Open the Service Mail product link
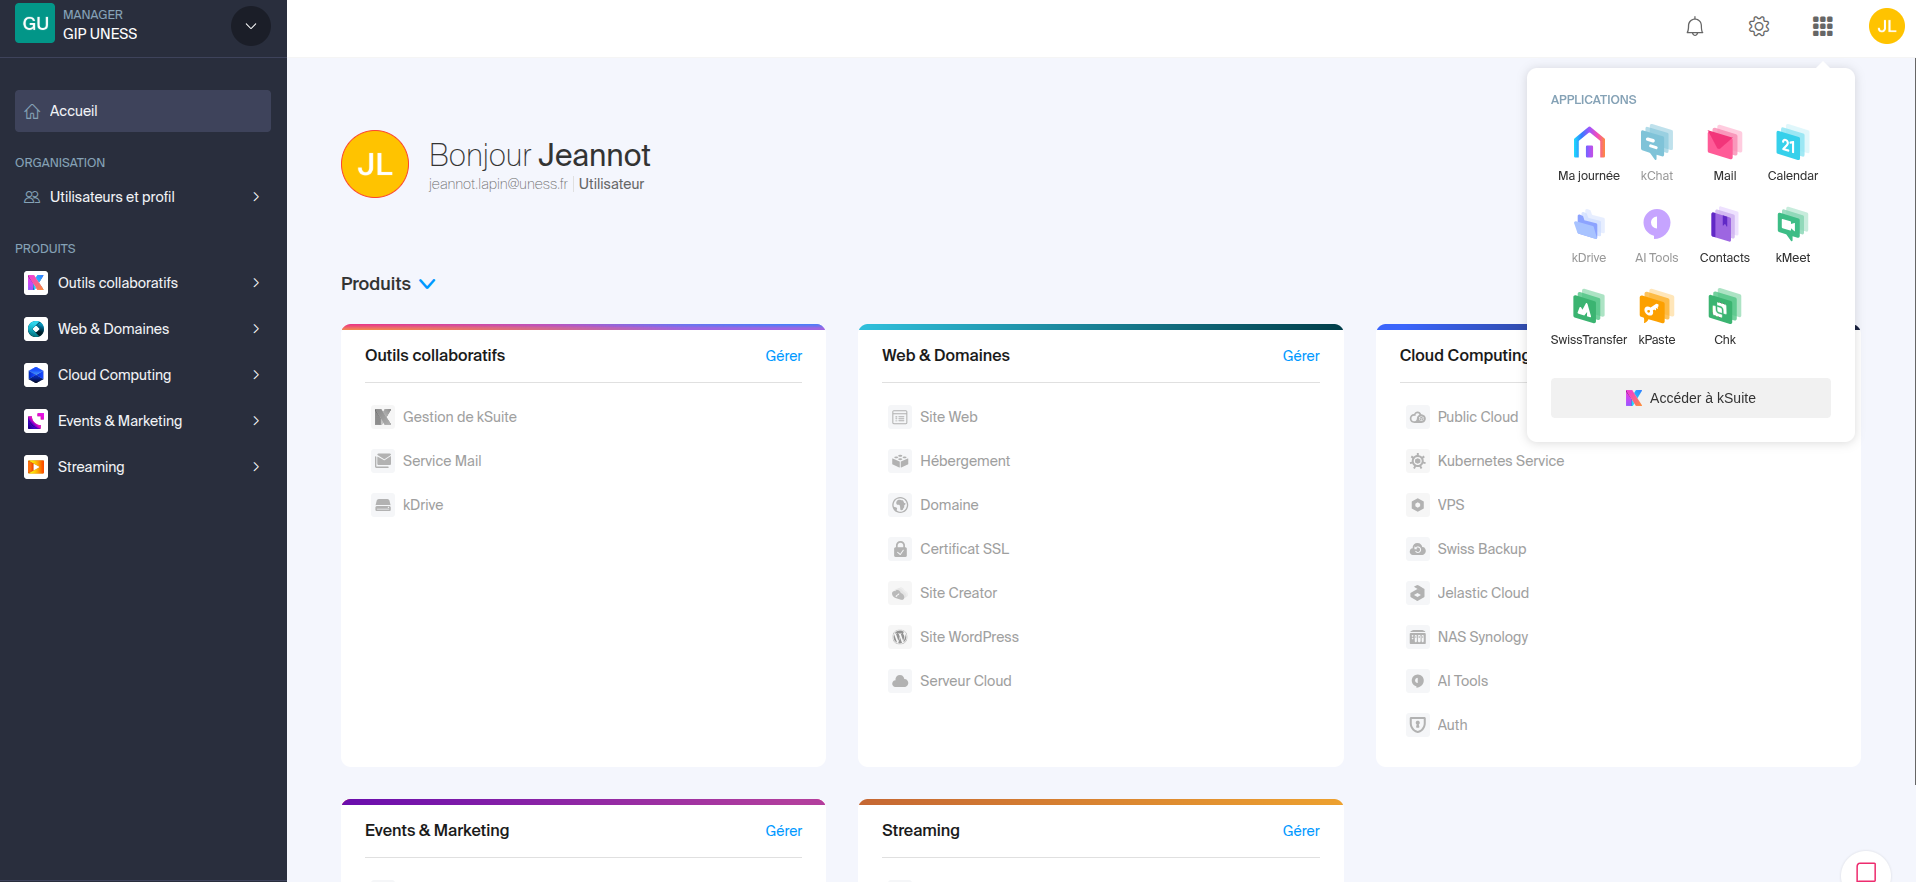The image size is (1916, 882). coord(441,461)
